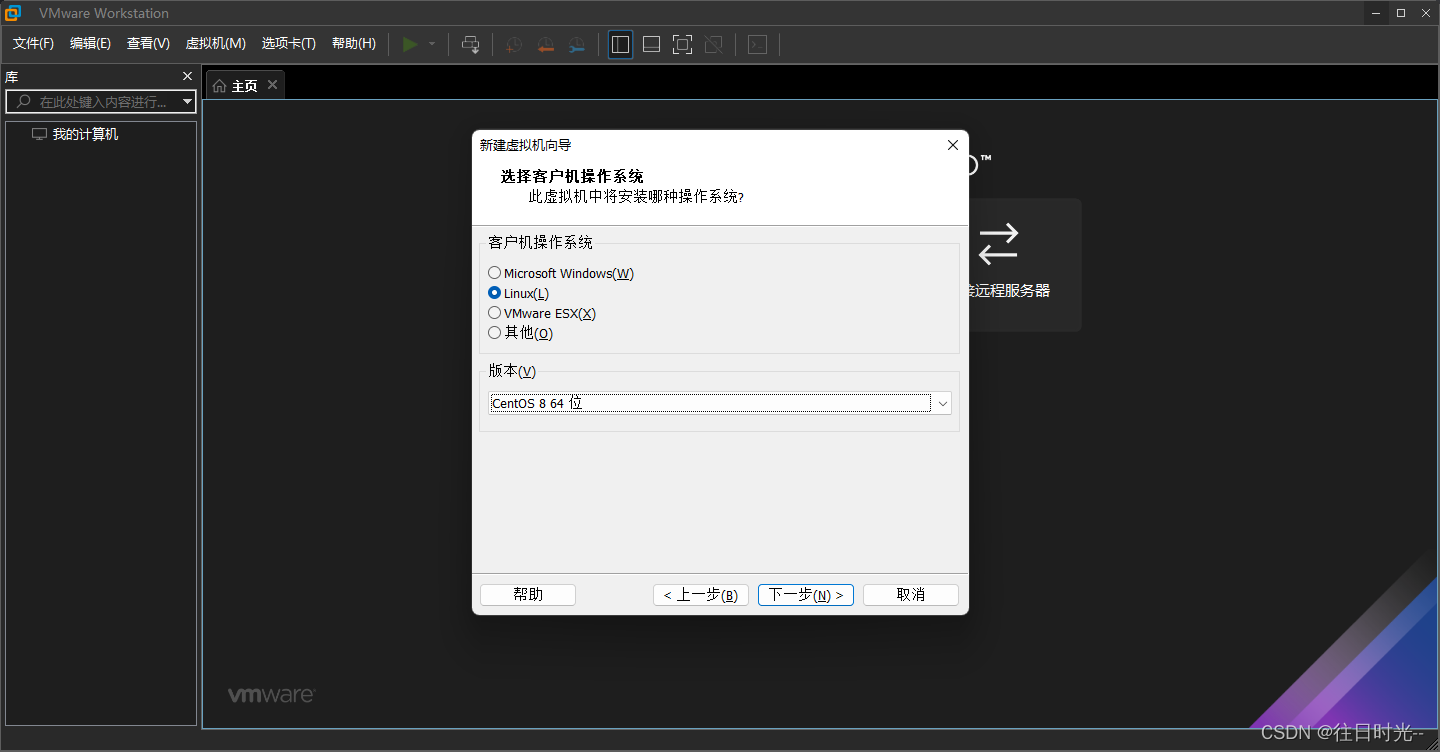Screen dimensions: 1440x752
Task: Select the 其他(O) radio button
Action: [494, 332]
